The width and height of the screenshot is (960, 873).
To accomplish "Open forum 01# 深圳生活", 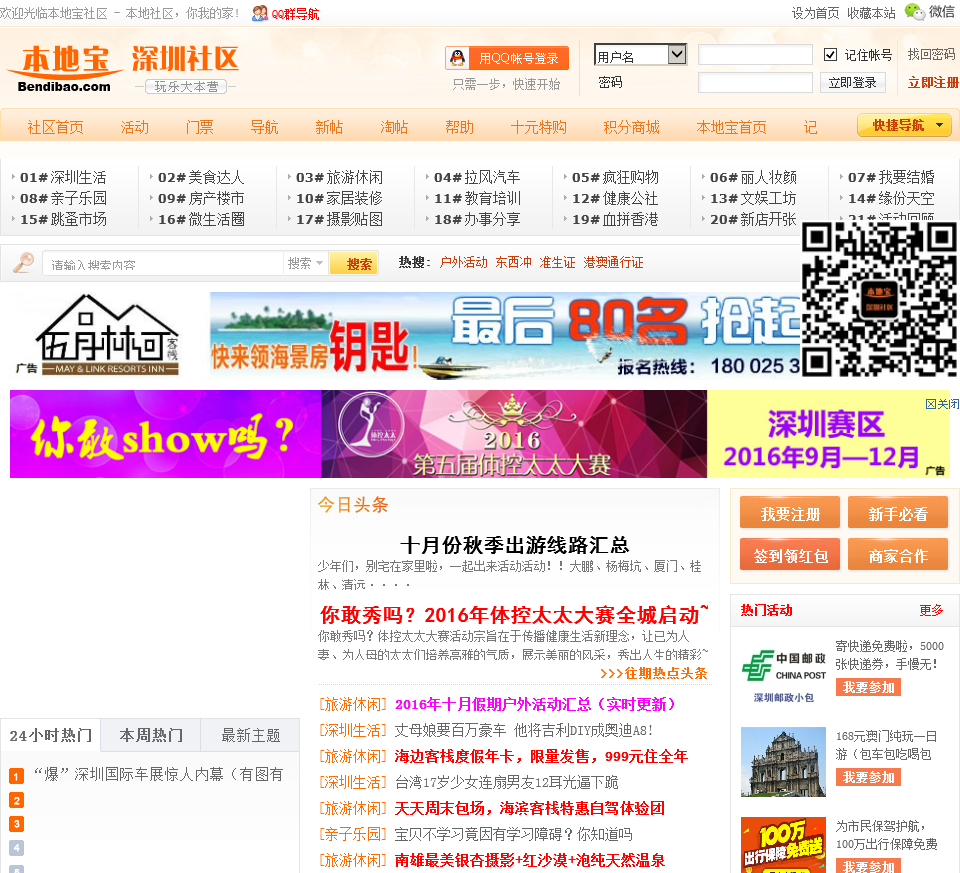I will pyautogui.click(x=62, y=178).
